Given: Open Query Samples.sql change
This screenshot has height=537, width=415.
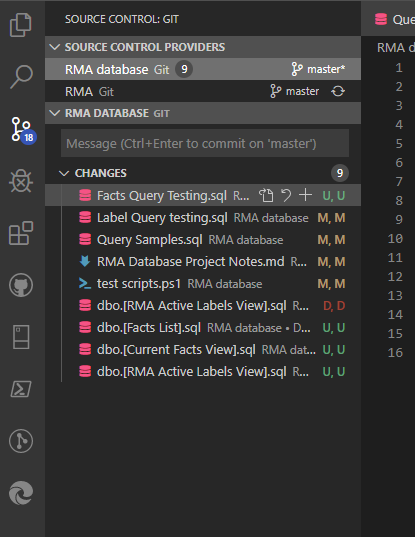Looking at the screenshot, I should pyautogui.click(x=203, y=239).
